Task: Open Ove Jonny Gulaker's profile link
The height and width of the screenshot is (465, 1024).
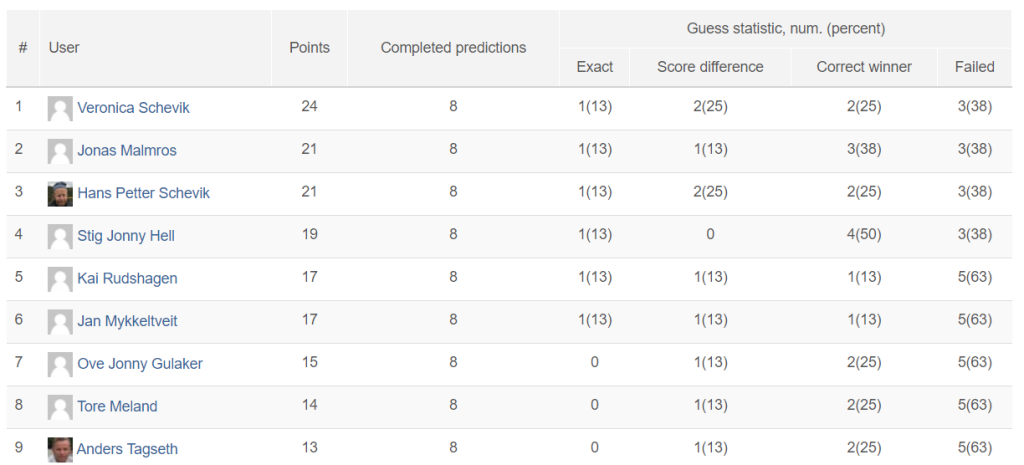Action: click(140, 364)
